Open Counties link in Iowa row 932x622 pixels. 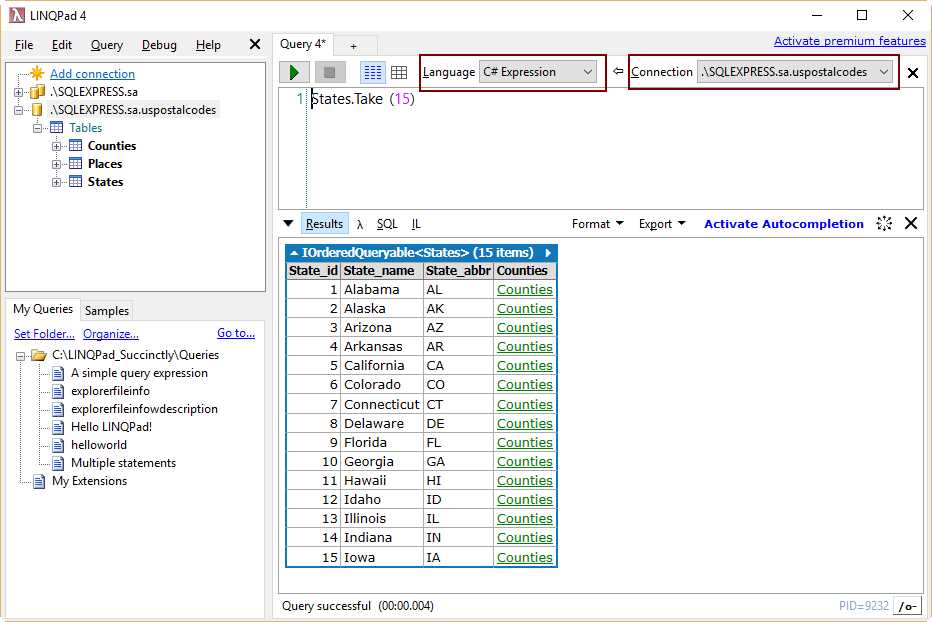click(x=525, y=558)
